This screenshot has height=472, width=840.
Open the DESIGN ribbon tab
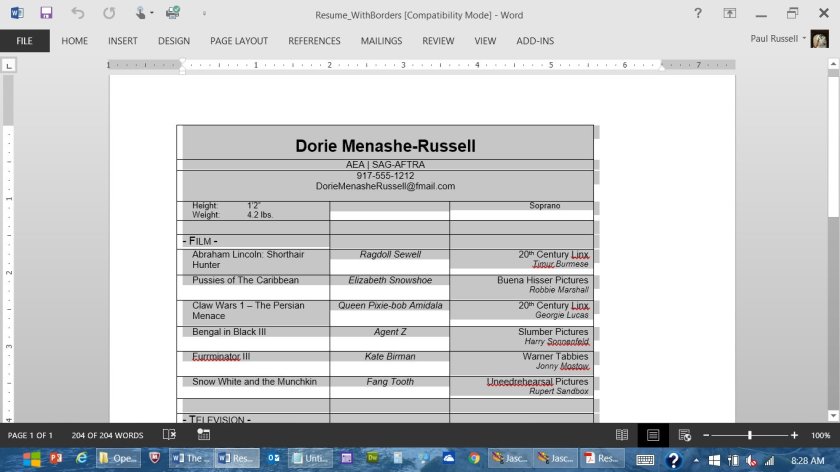[174, 41]
